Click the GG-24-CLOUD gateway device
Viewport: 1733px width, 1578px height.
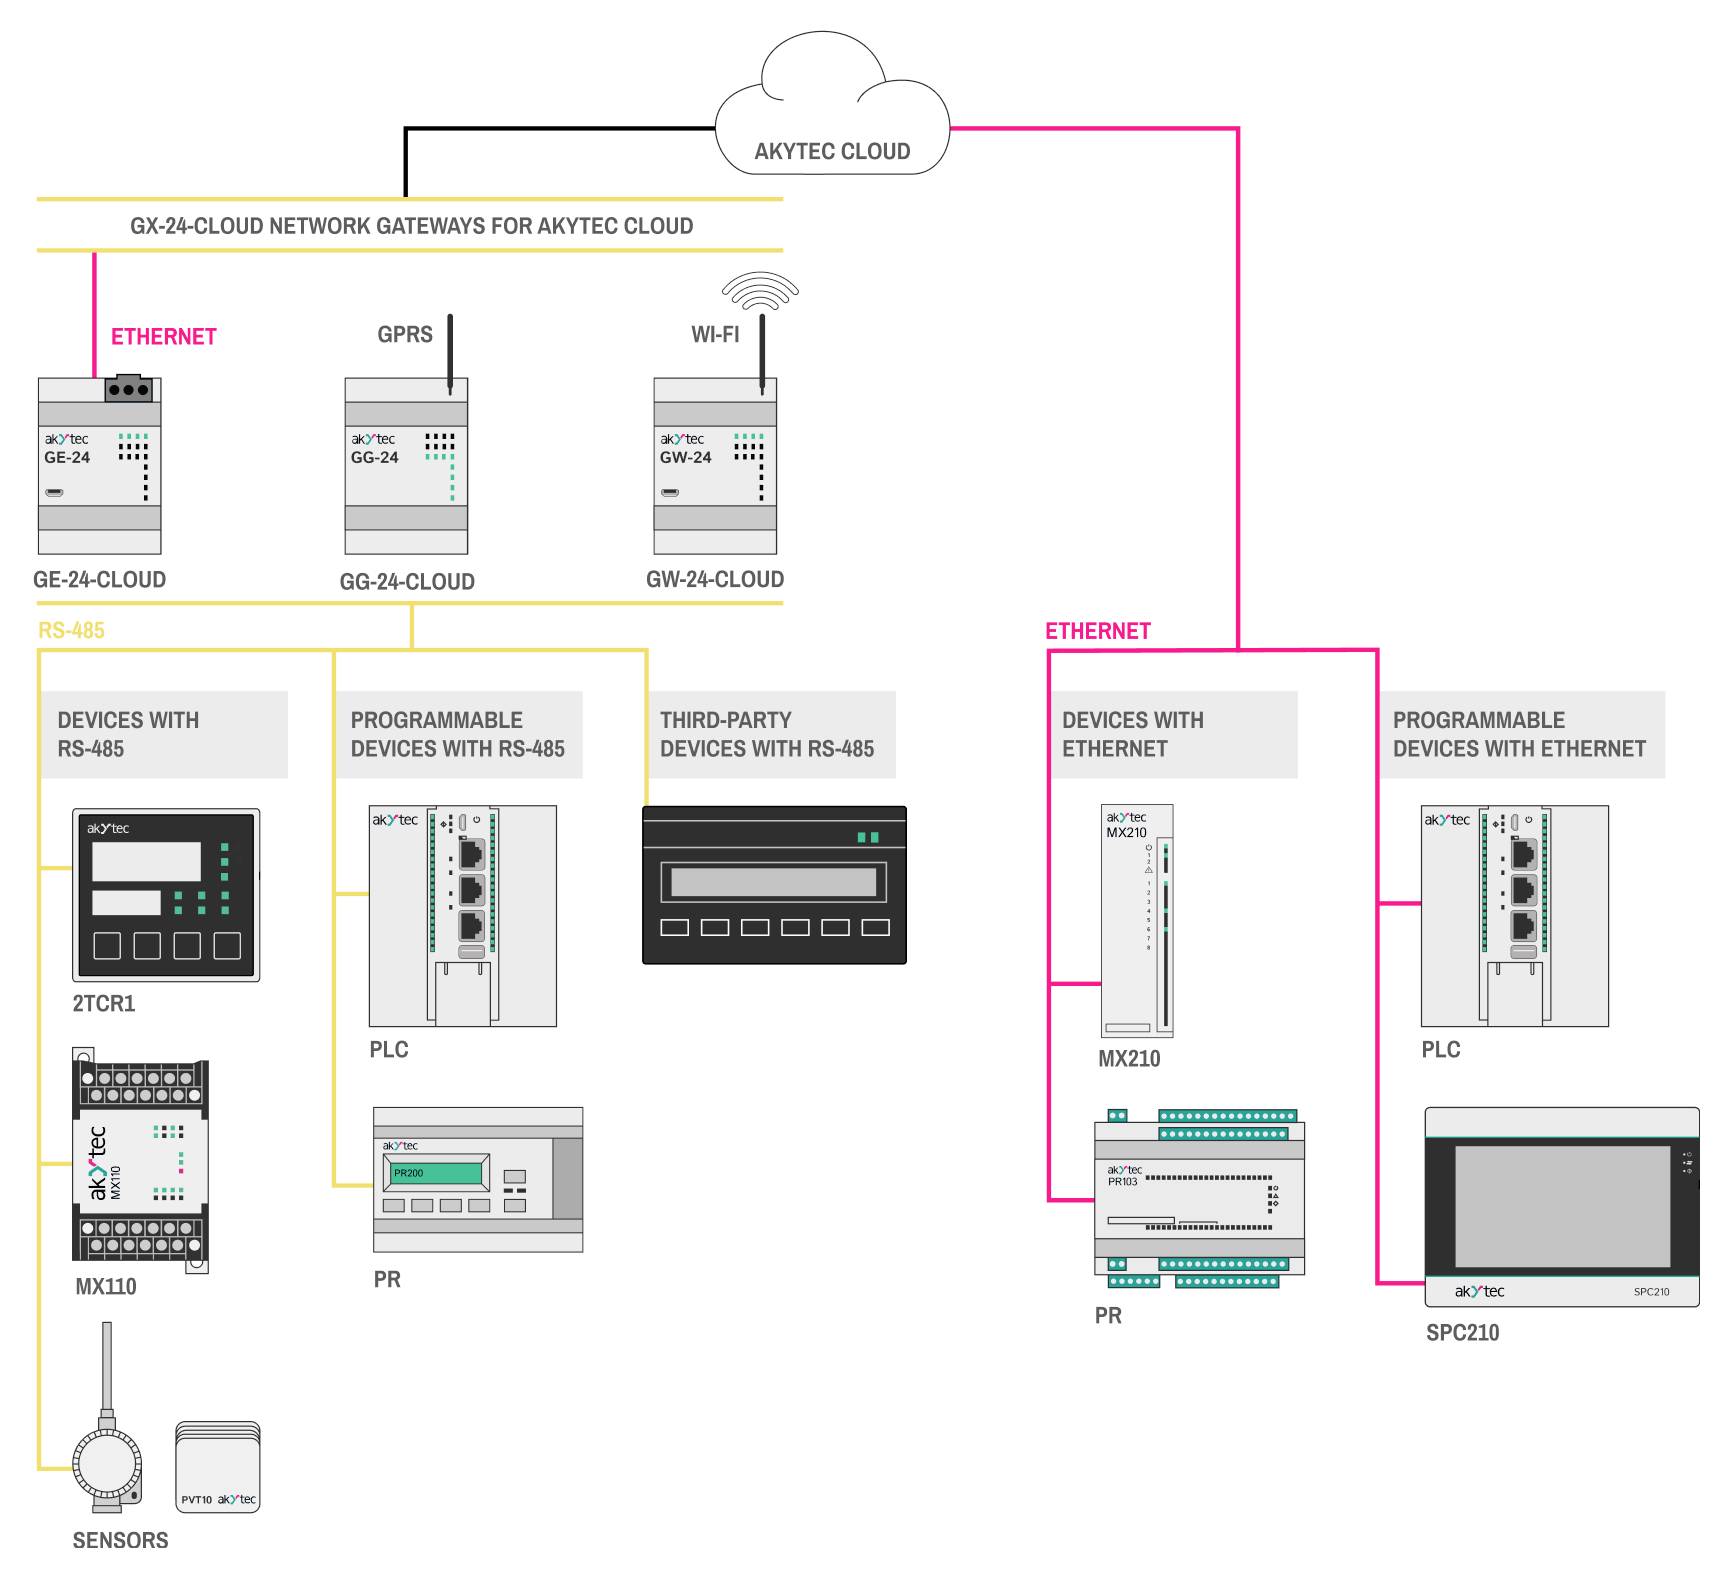[405, 465]
